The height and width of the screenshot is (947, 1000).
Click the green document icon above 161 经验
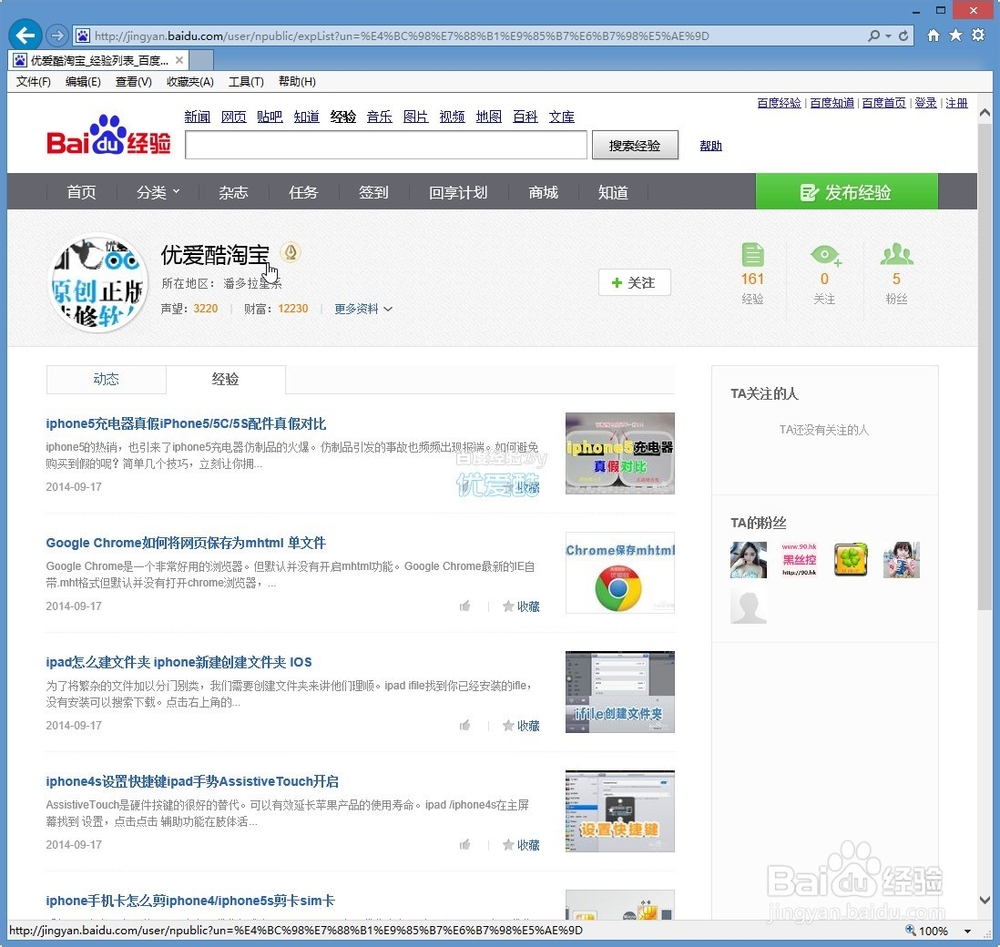coord(752,255)
